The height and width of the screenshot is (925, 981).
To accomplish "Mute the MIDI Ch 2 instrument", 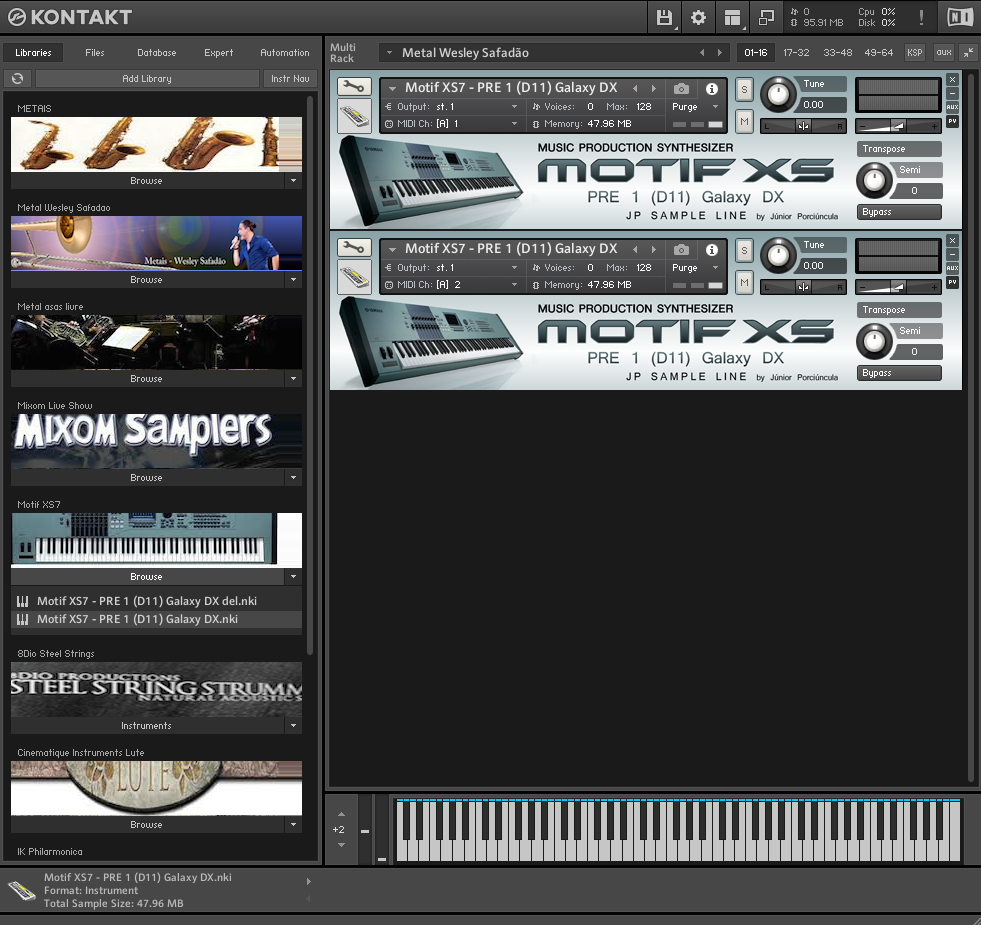I will coord(744,282).
